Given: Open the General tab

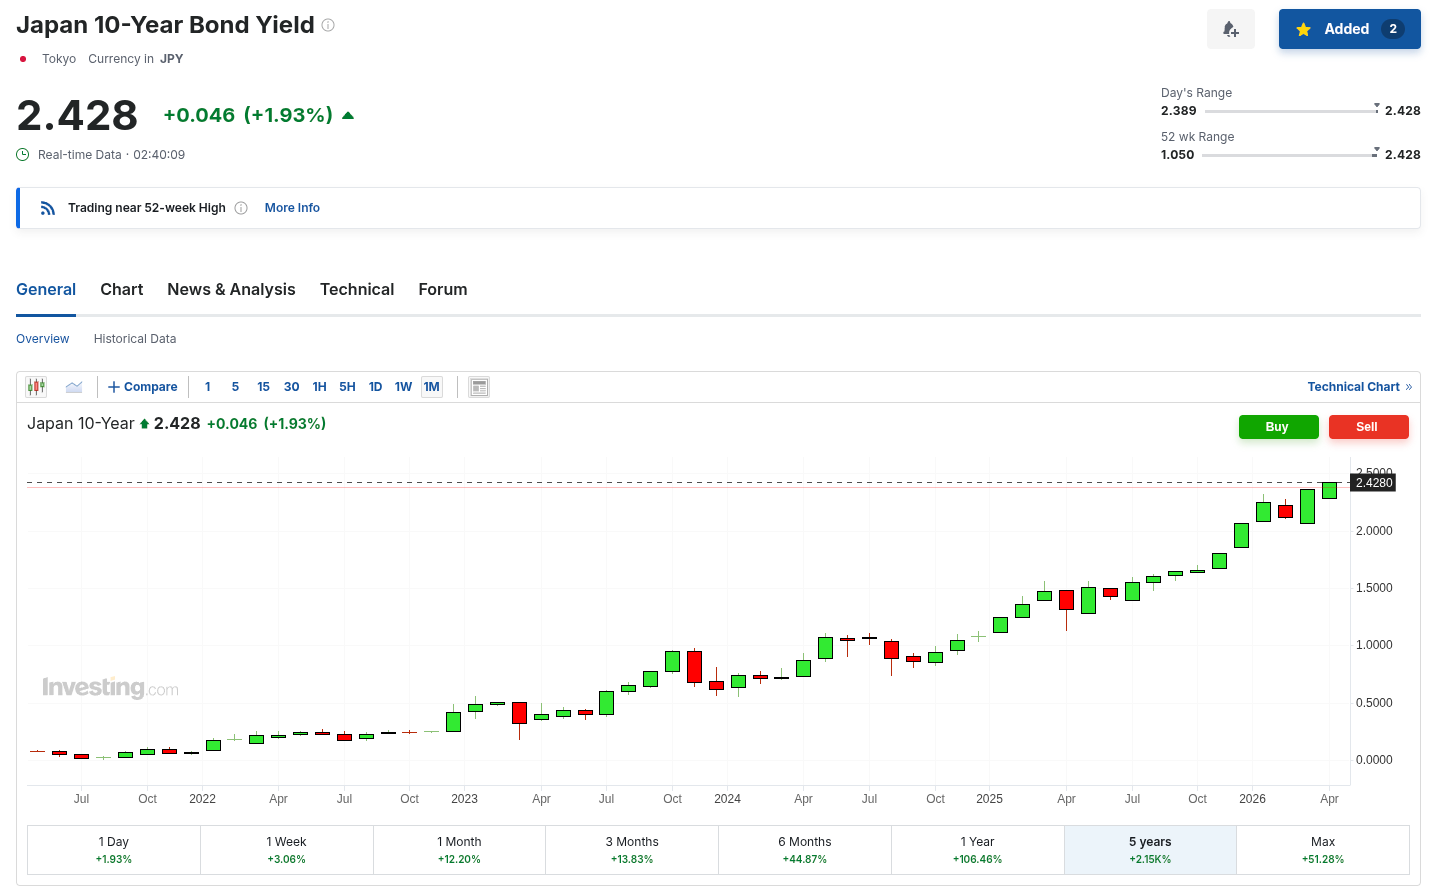Looking at the screenshot, I should click(46, 289).
